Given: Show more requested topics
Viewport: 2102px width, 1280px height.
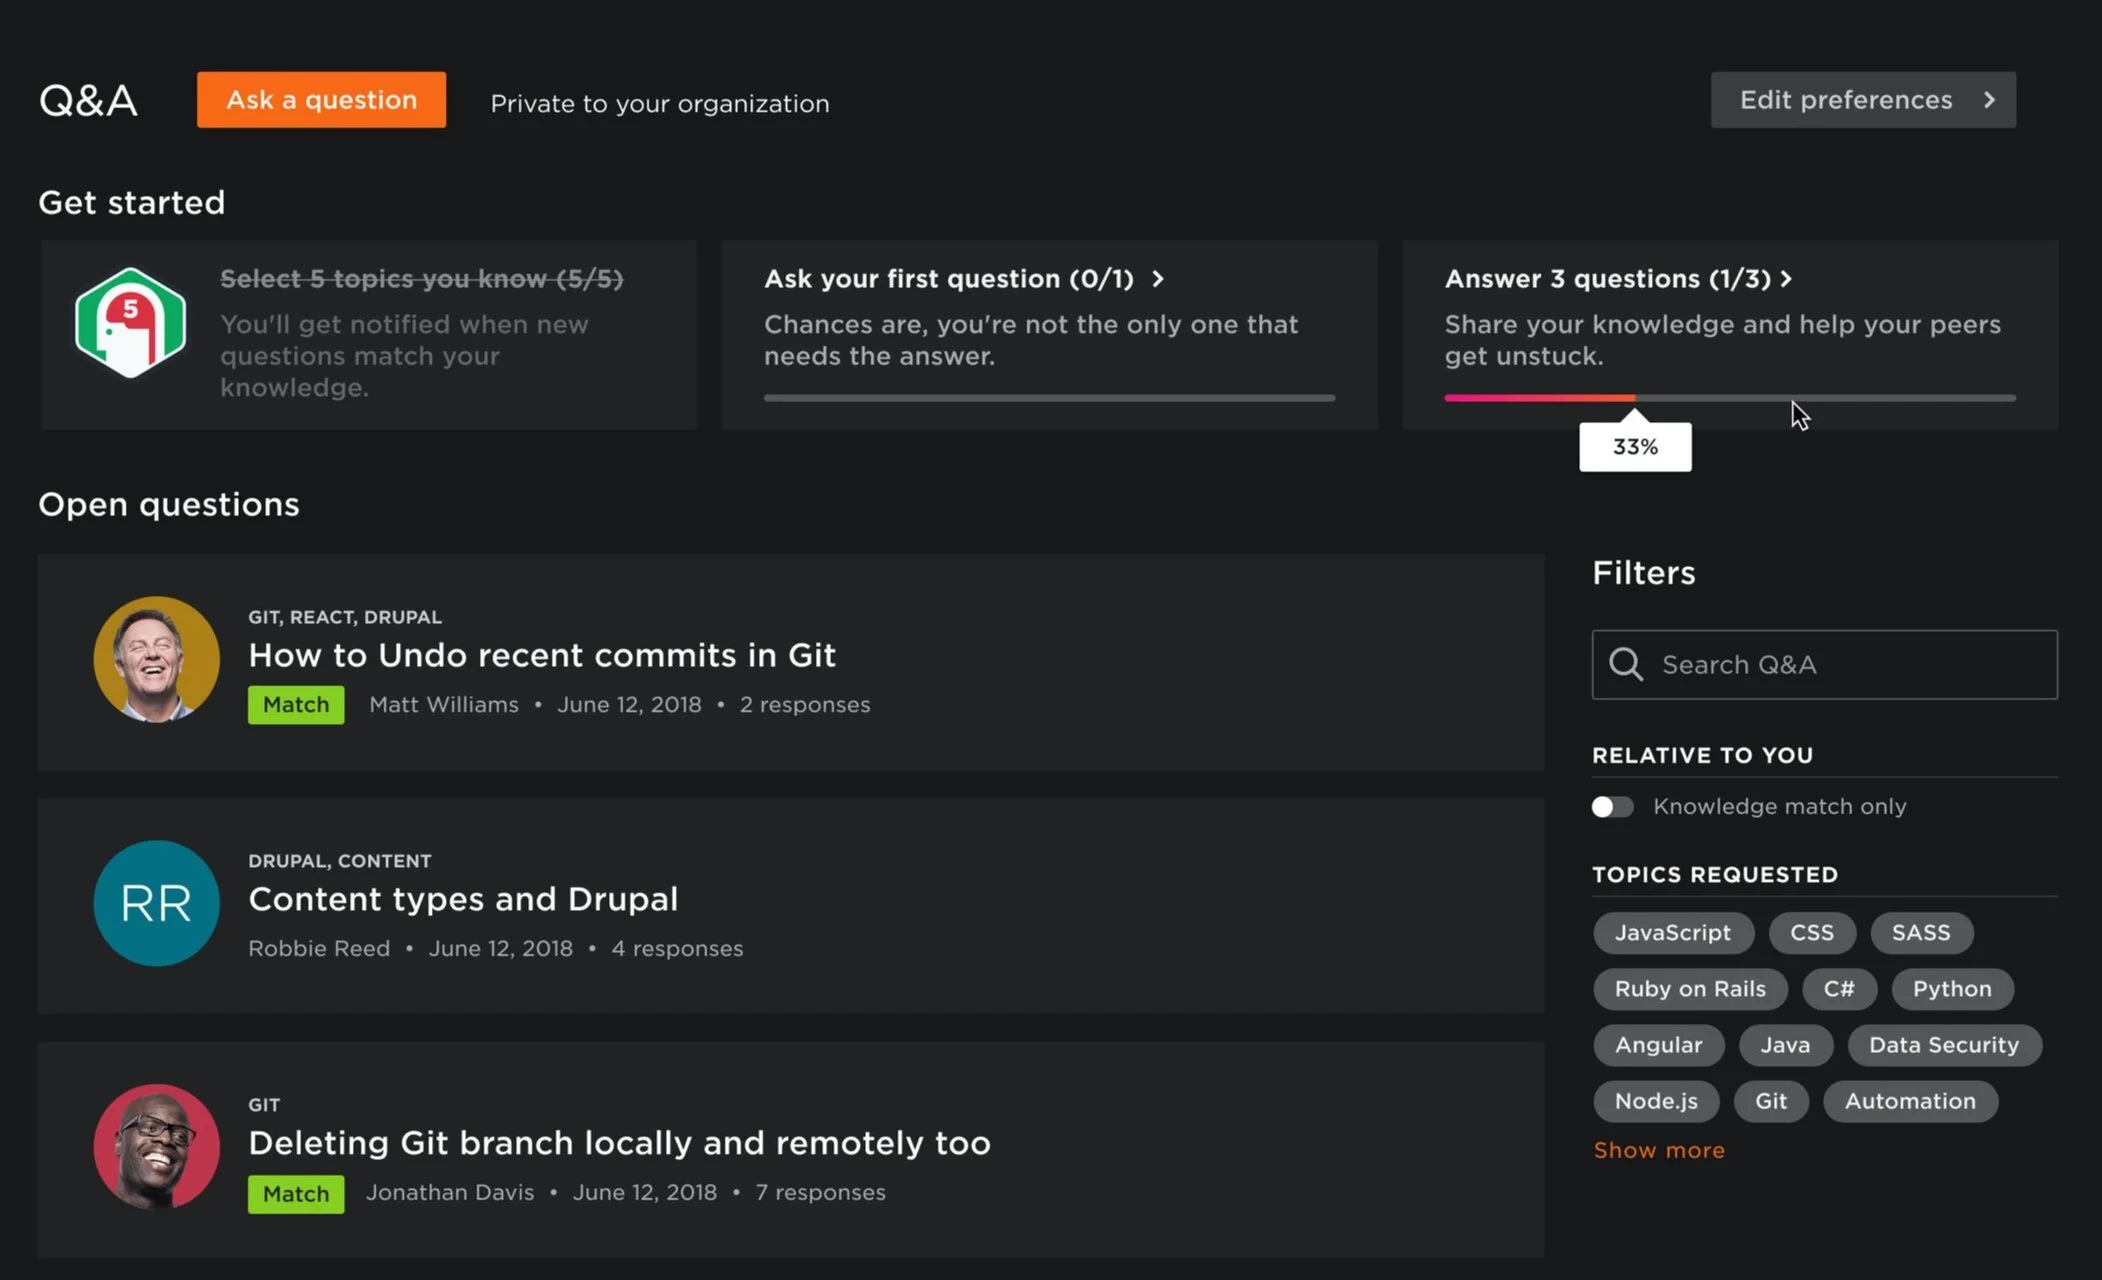Looking at the screenshot, I should 1658,1150.
